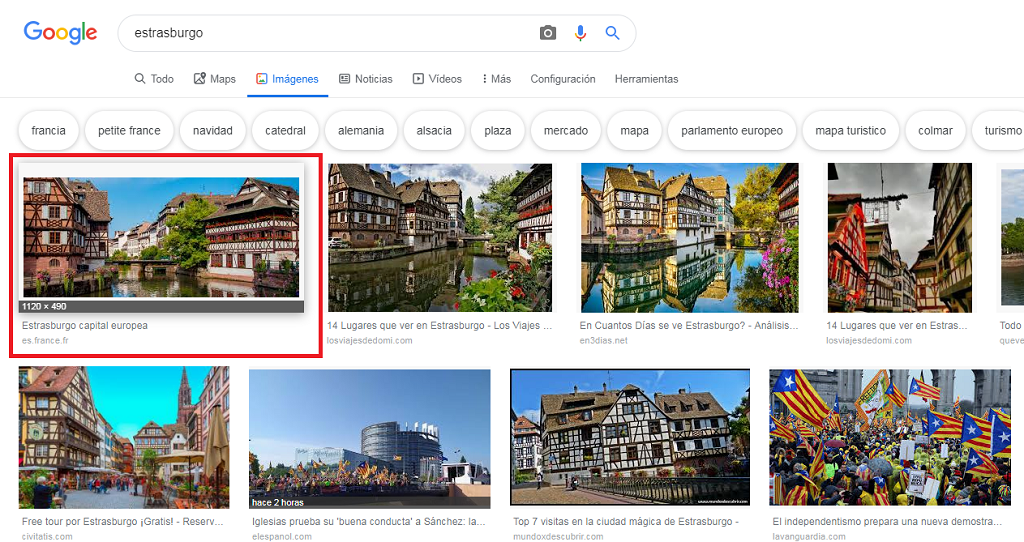1024x542 pixels.
Task: Select the parlamento europeo chip
Action: click(732, 131)
